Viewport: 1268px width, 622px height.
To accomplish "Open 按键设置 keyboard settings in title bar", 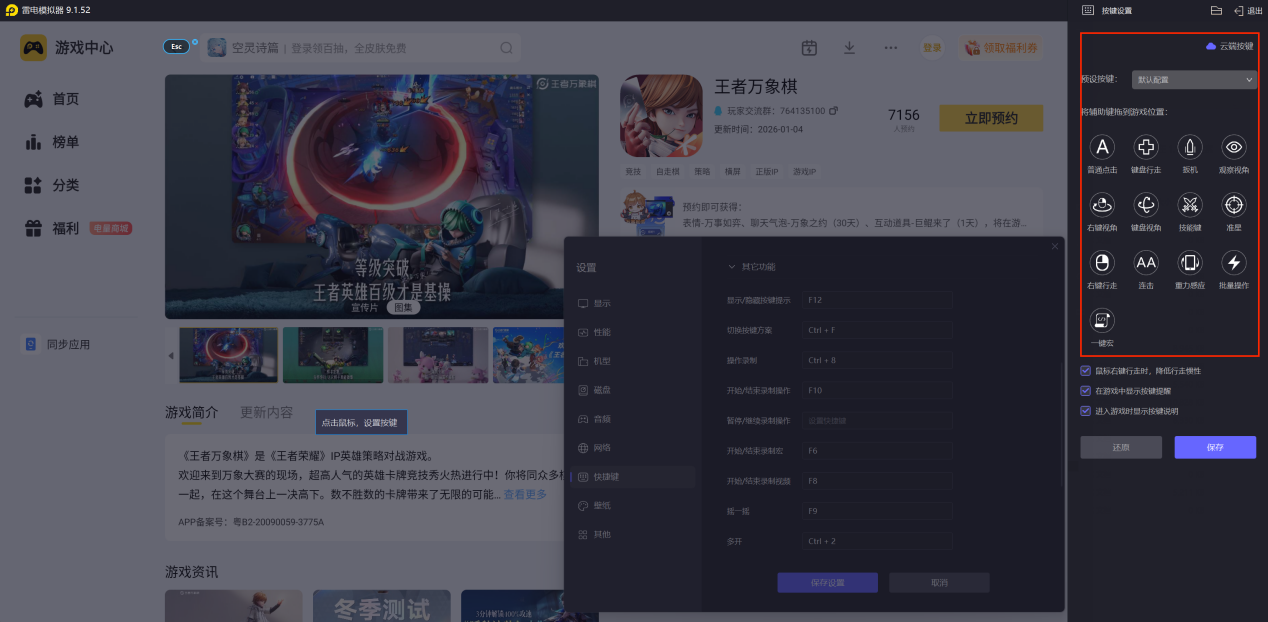I will coord(1107,10).
